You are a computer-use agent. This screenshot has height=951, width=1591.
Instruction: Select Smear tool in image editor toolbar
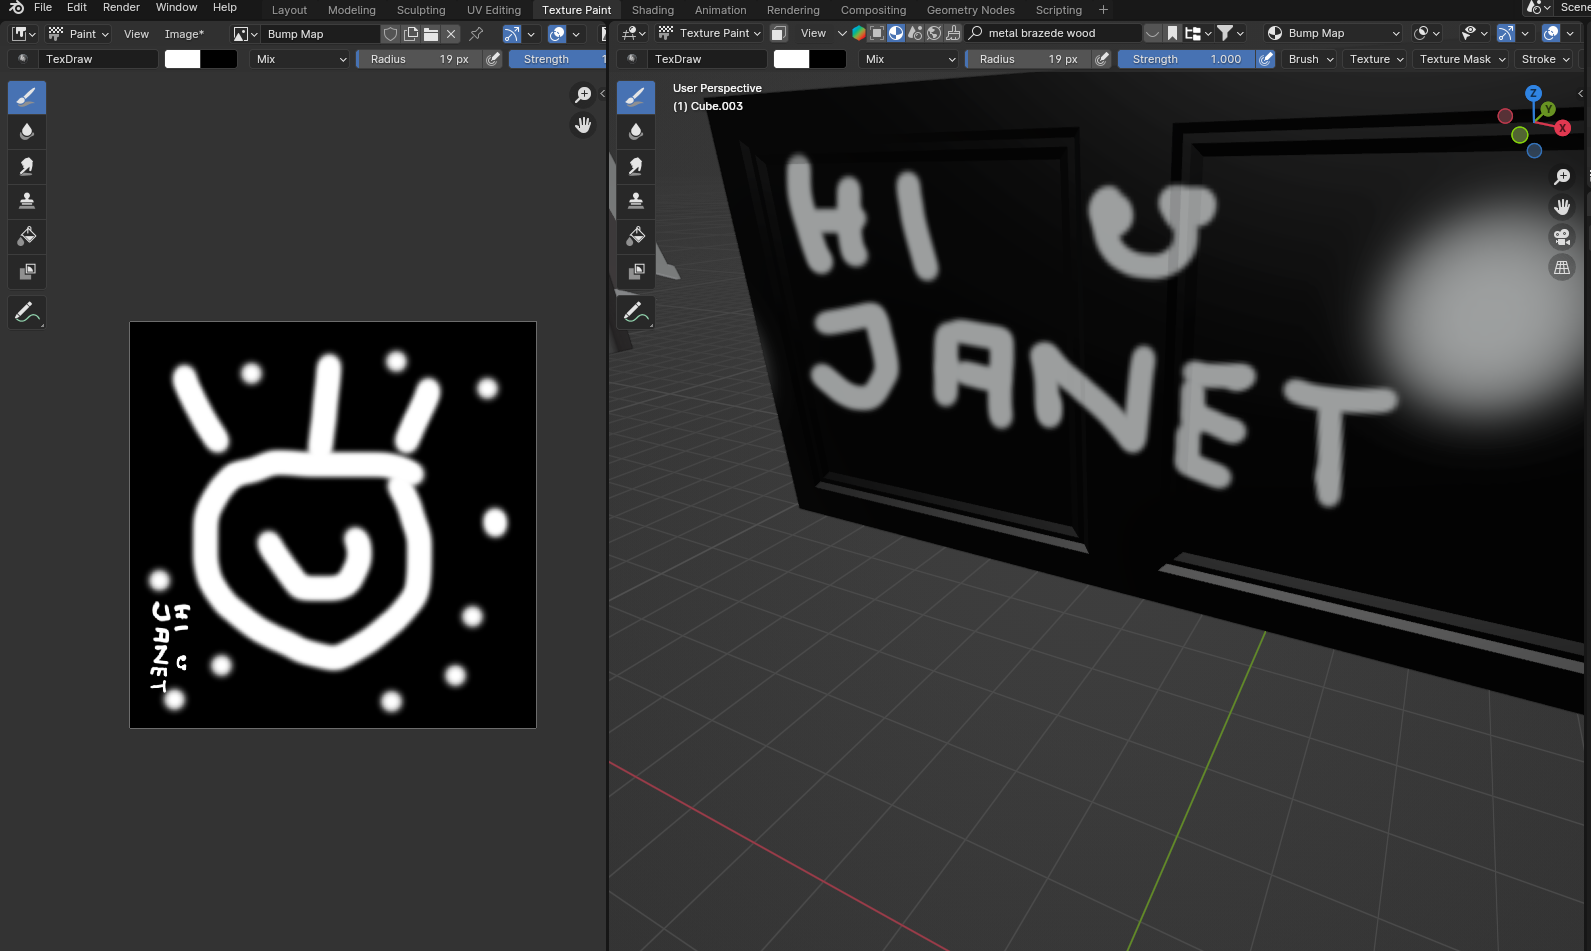point(27,167)
